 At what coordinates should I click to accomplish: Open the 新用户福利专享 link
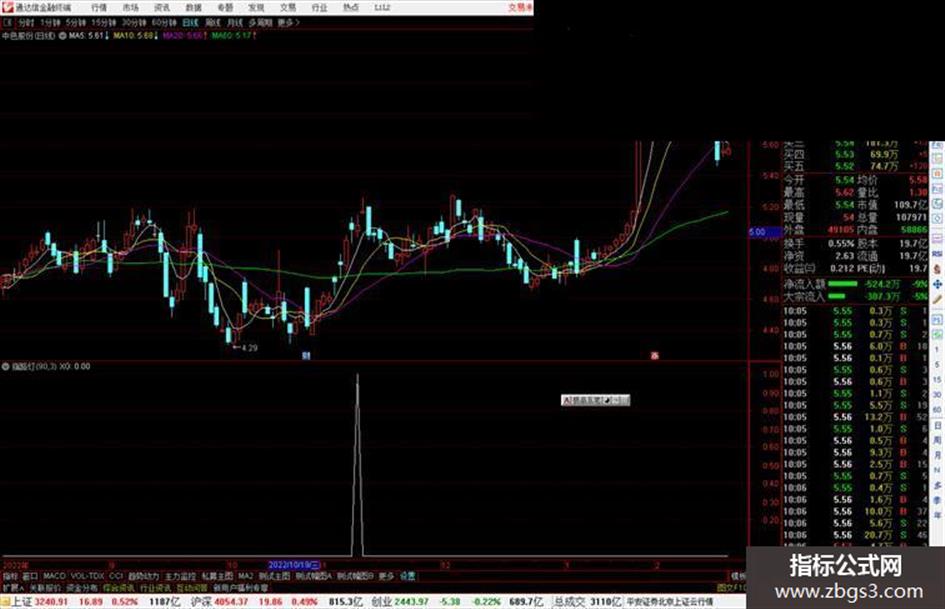(x=240, y=588)
